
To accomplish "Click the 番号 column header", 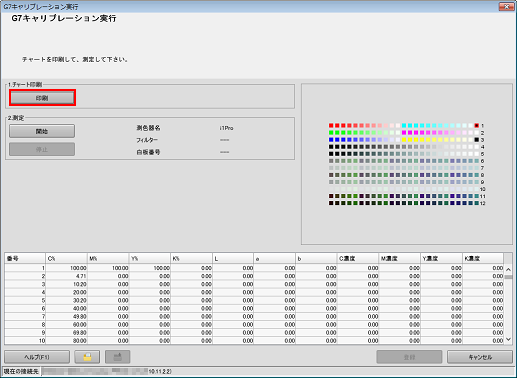I will click(25, 258).
